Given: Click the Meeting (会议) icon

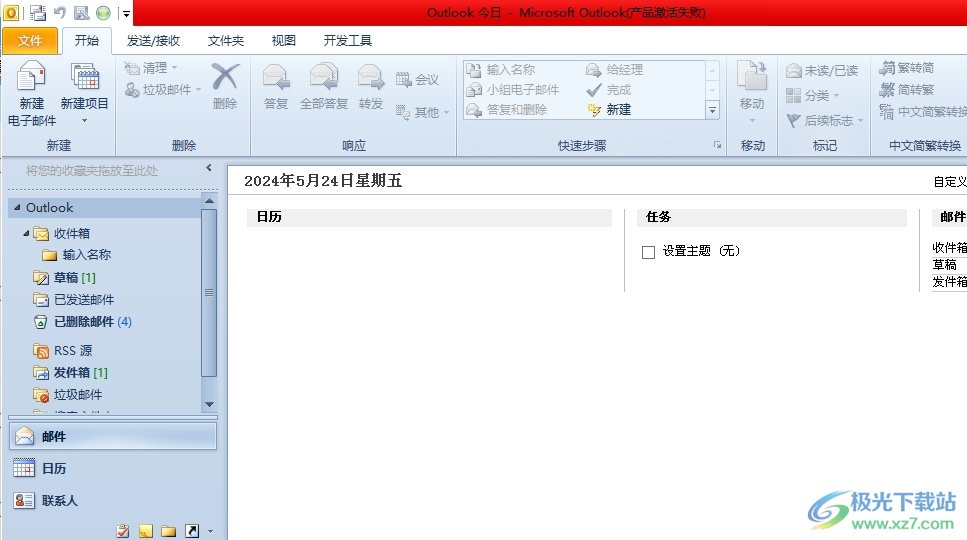Looking at the screenshot, I should (x=403, y=80).
